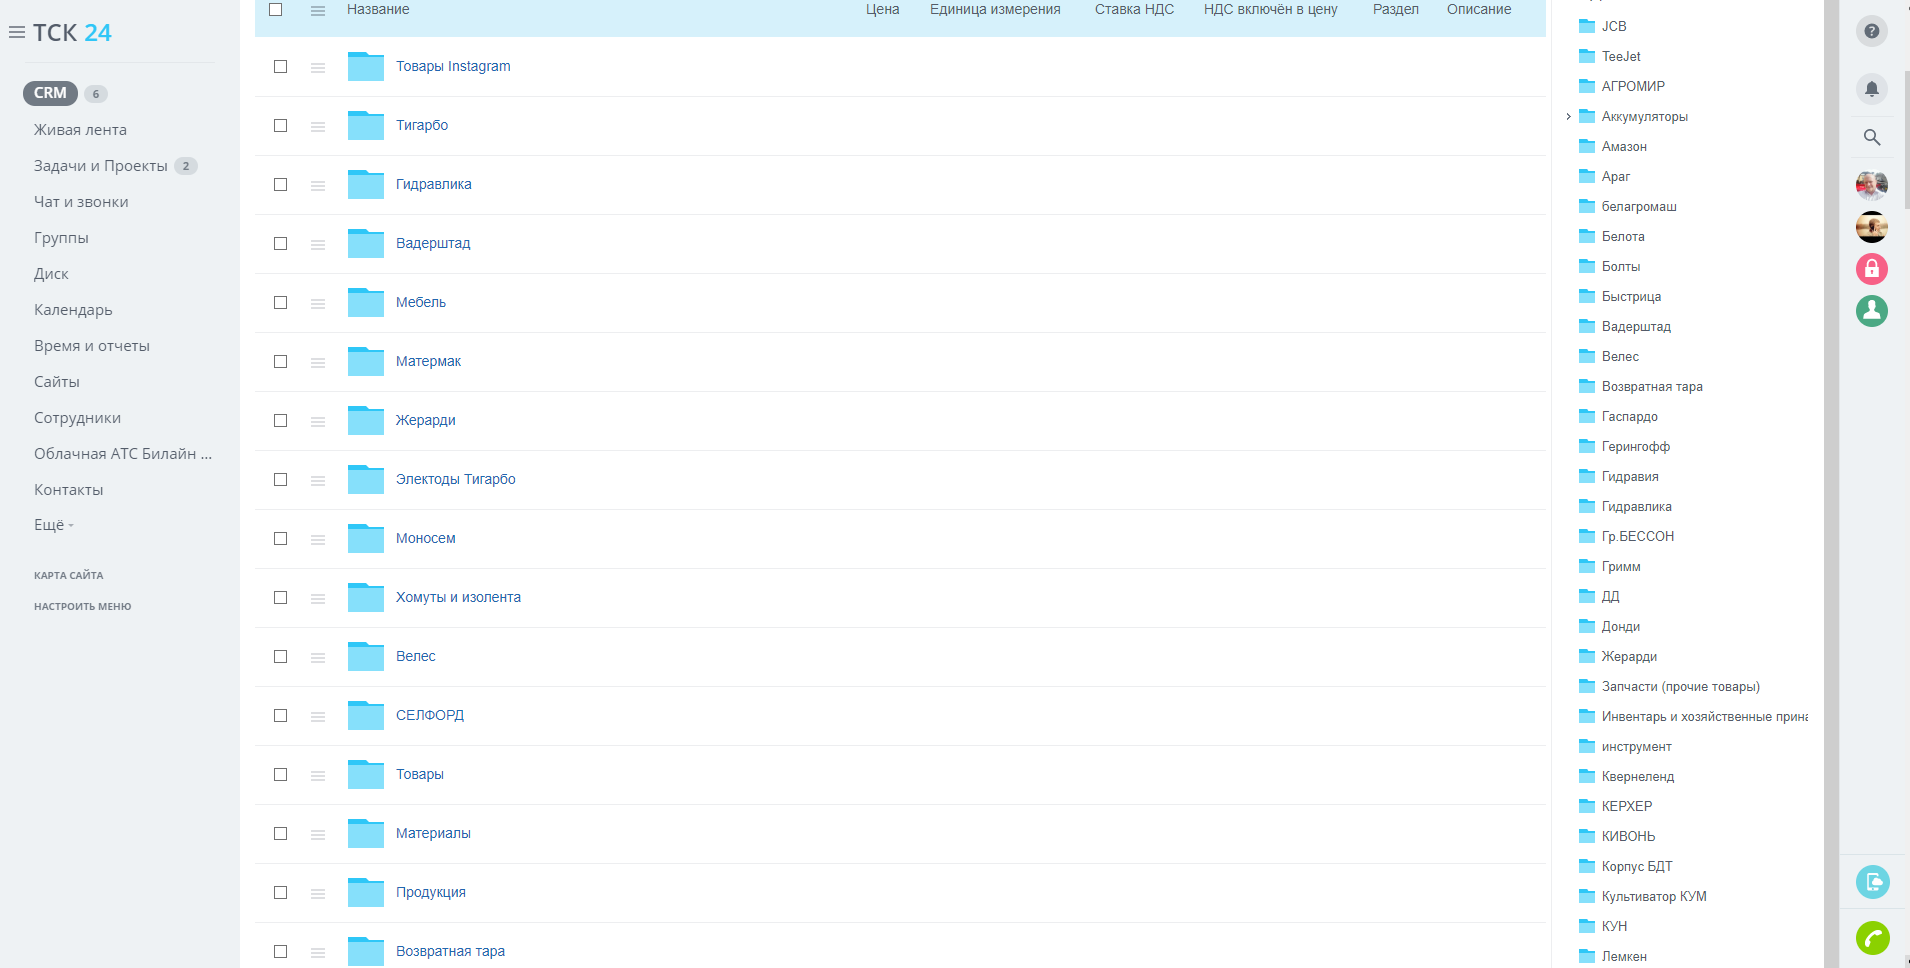The width and height of the screenshot is (1910, 968).
Task: Open the Календарь menu item
Action: point(73,310)
